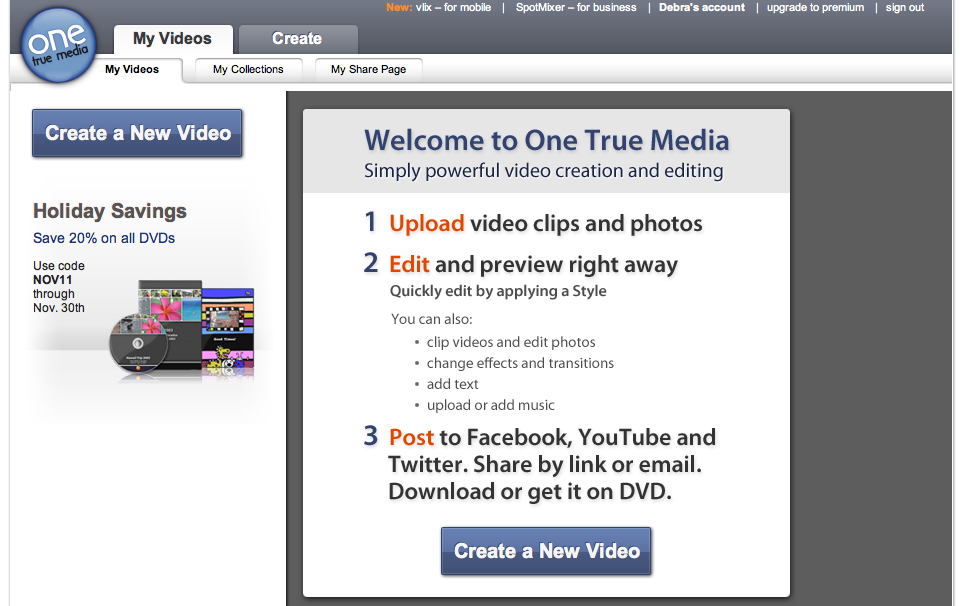The image size is (964, 606).
Task: Sign out of the account
Action: point(904,7)
